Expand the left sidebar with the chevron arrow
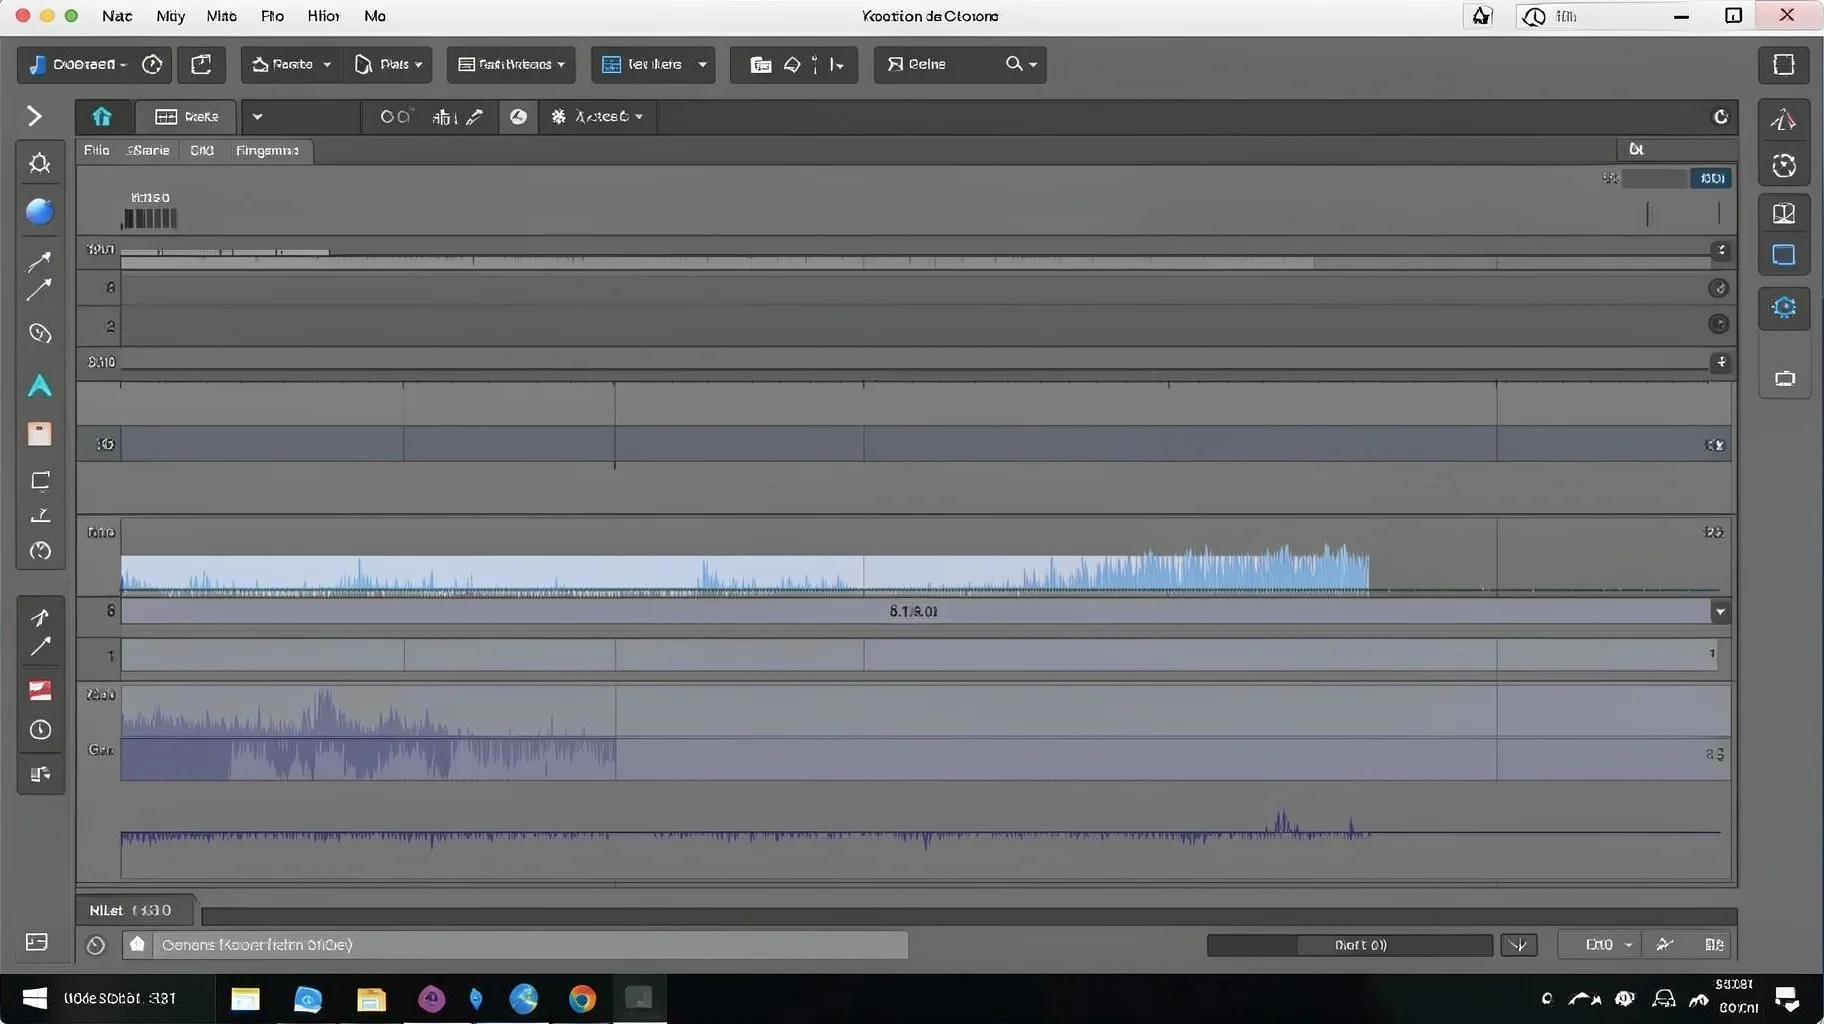The width and height of the screenshot is (1824, 1024). click(34, 116)
